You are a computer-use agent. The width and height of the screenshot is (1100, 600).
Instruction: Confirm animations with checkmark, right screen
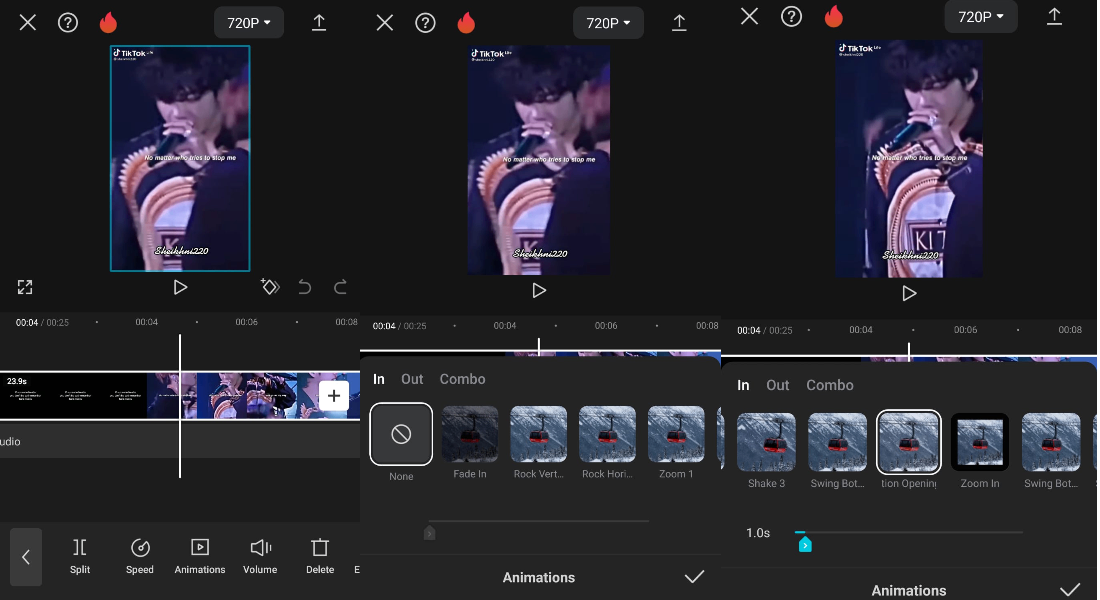[x=1070, y=590]
